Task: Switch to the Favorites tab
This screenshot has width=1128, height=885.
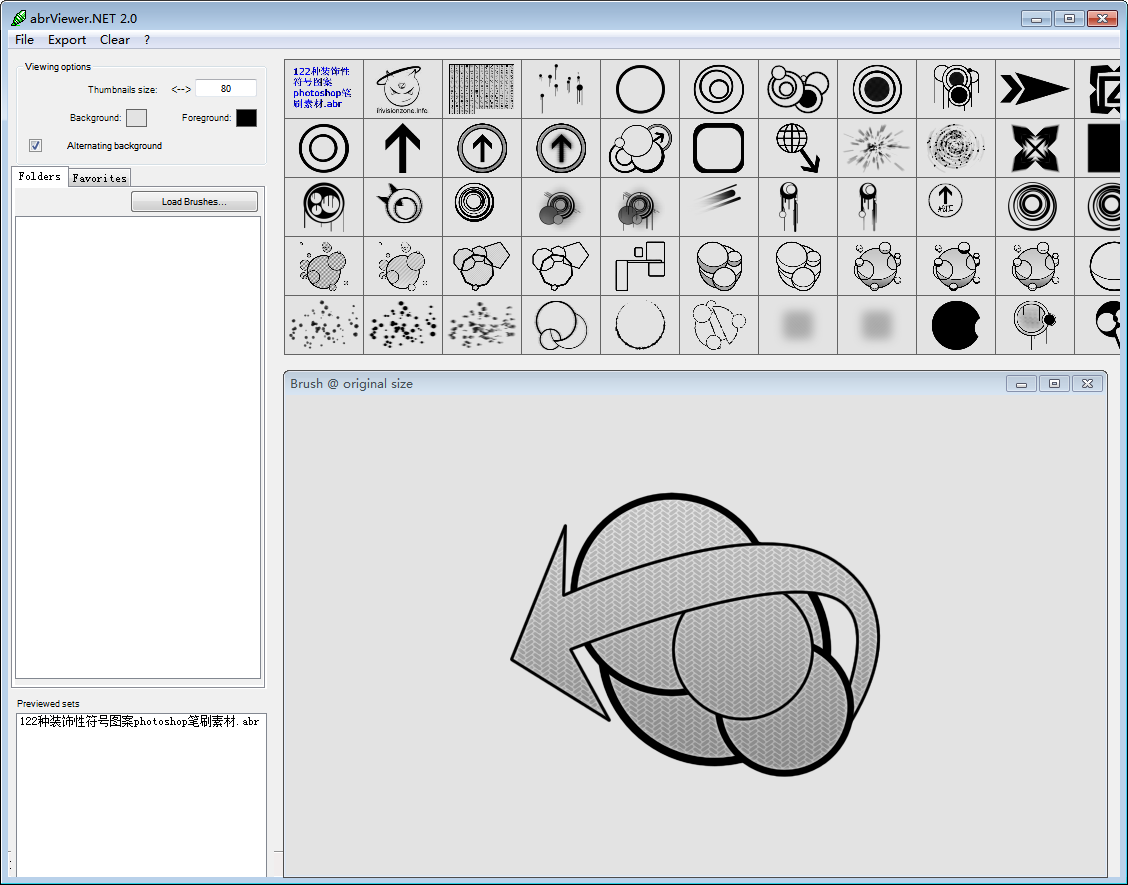Action: [x=100, y=178]
